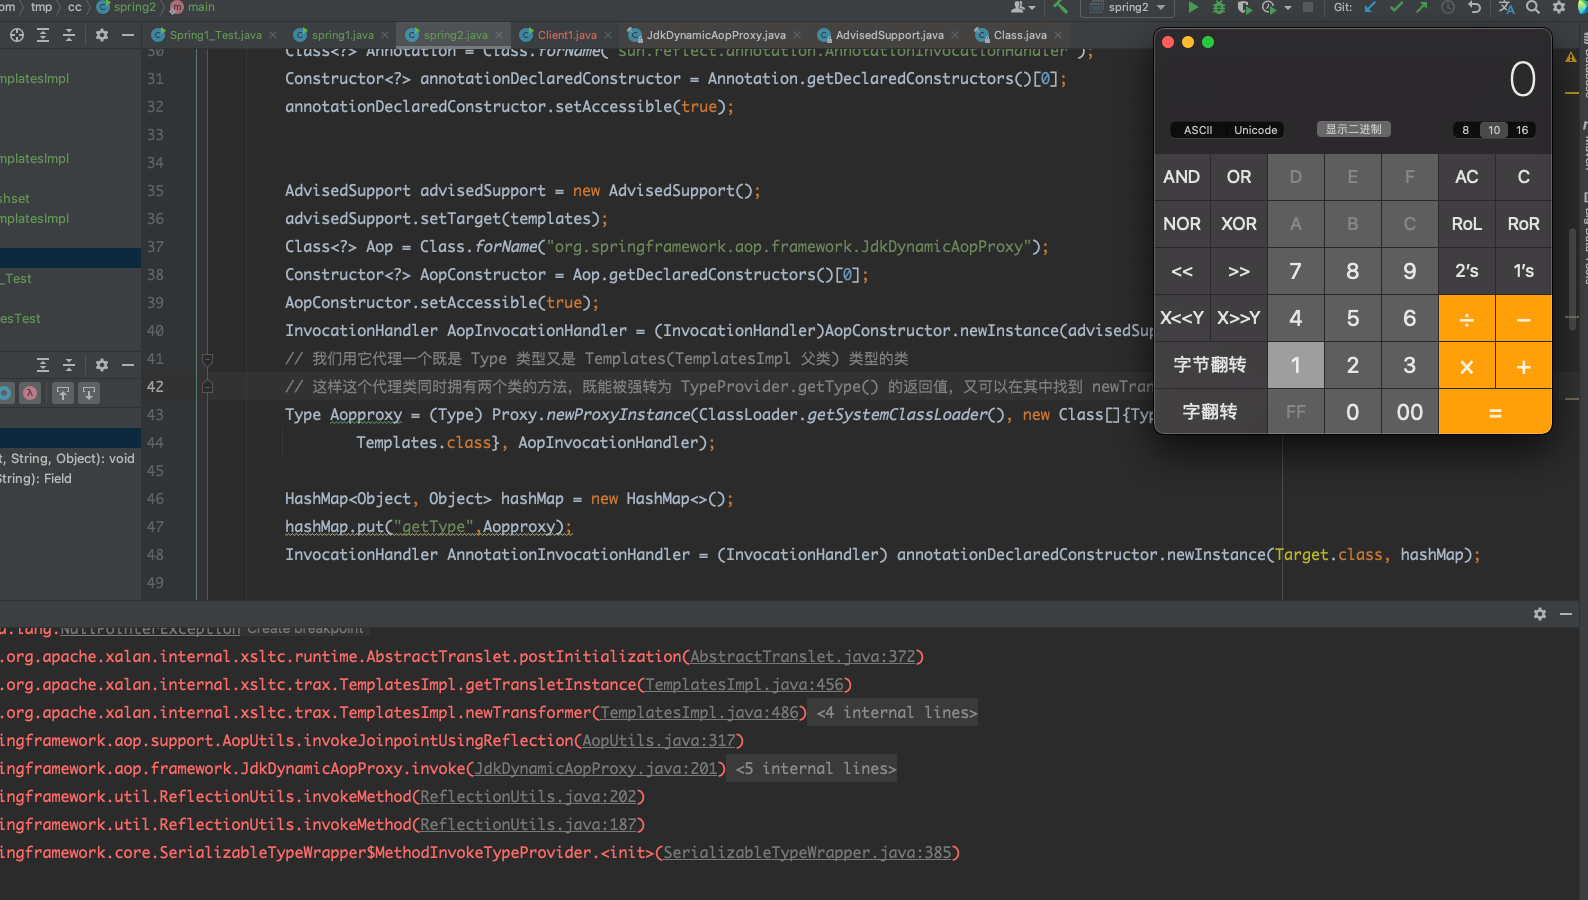Expand the '4 internal lines' fold
Screen dimensions: 1588x900
pos(897,713)
